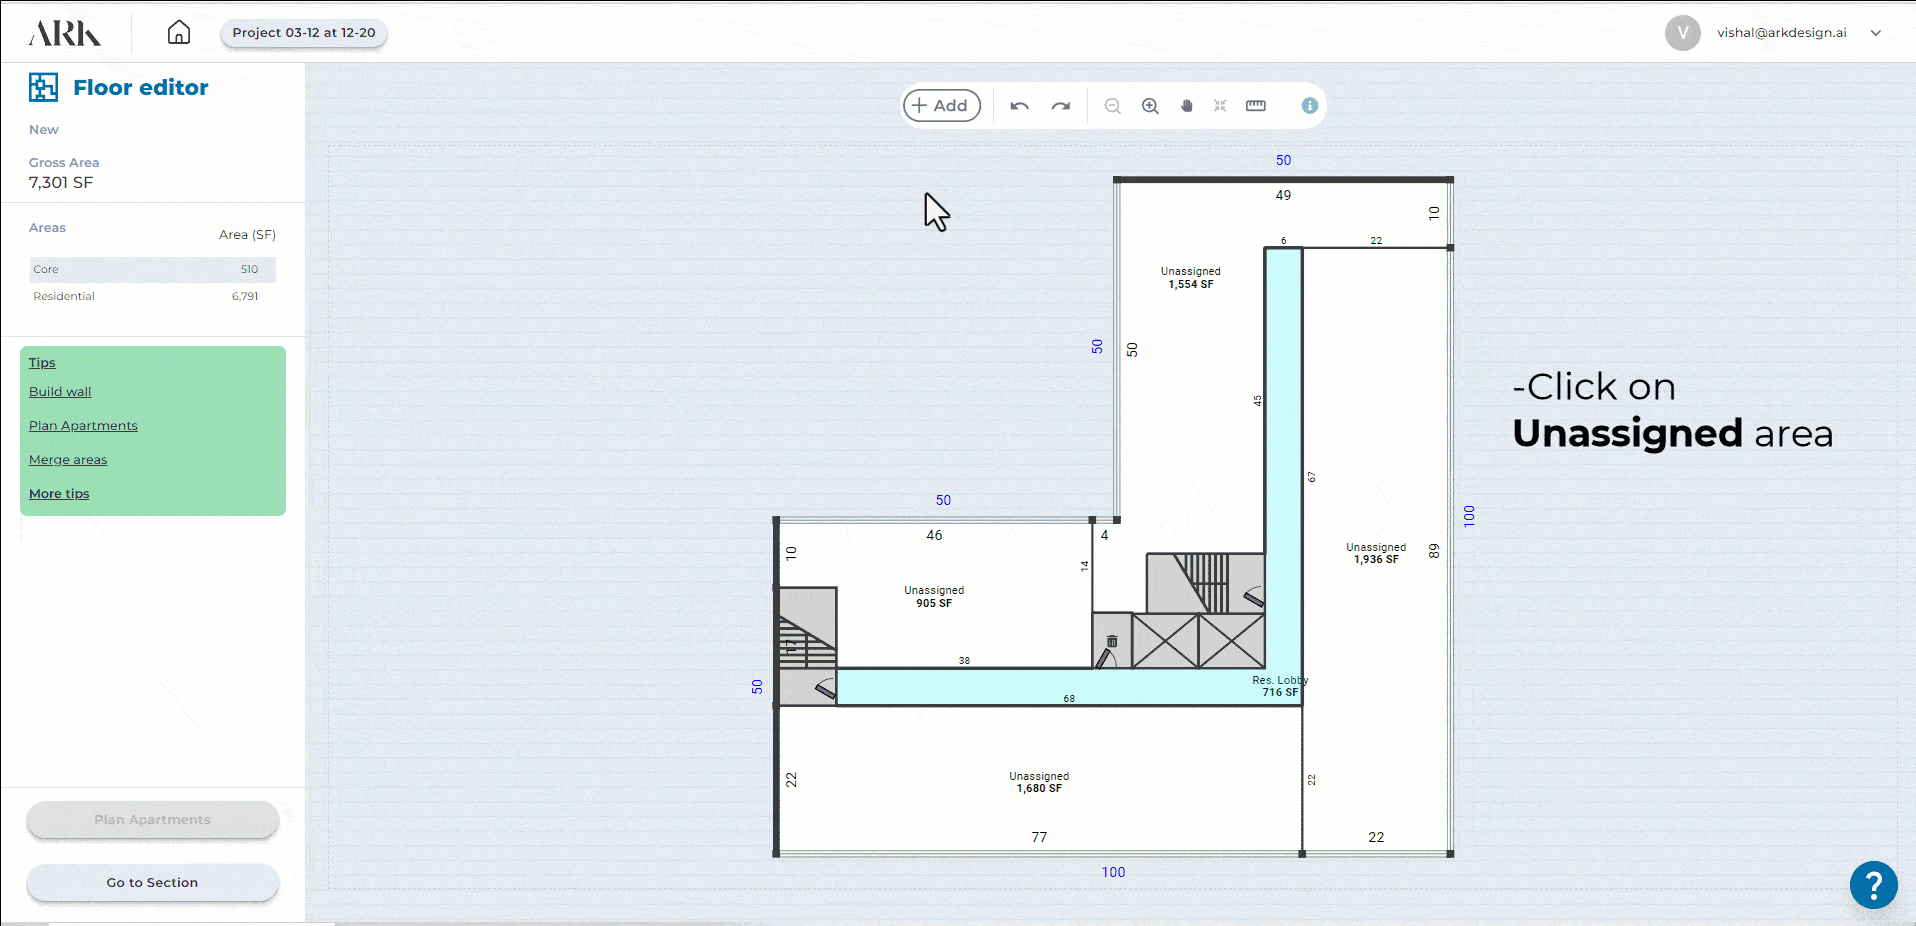
Task: Open the blue help question button
Action: point(1873,885)
